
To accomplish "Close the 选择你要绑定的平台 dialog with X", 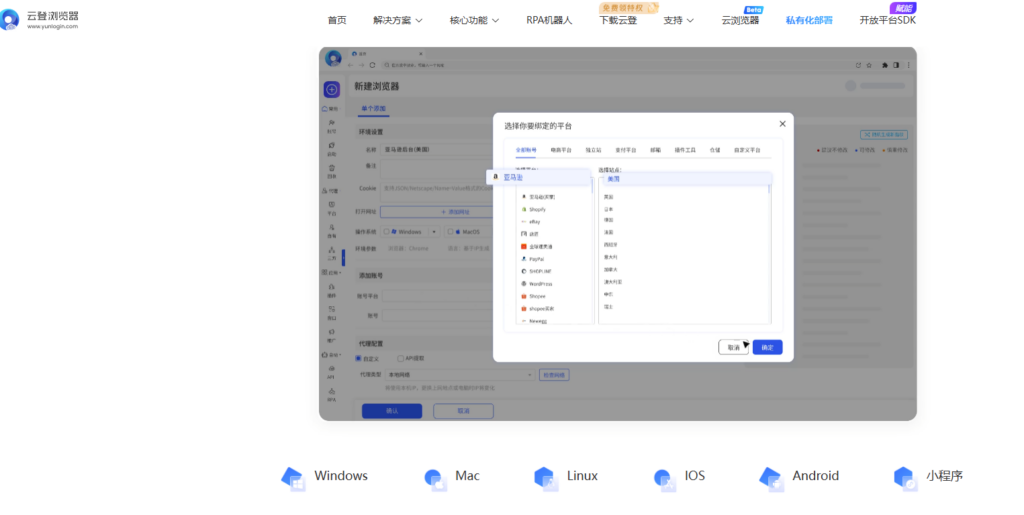I will point(782,124).
